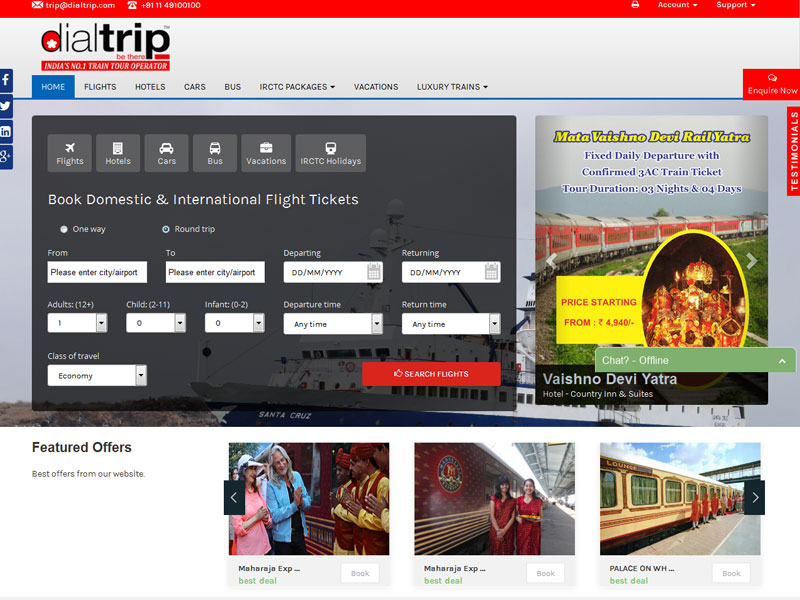
Task: Click the To city/airport field
Action: 215,272
